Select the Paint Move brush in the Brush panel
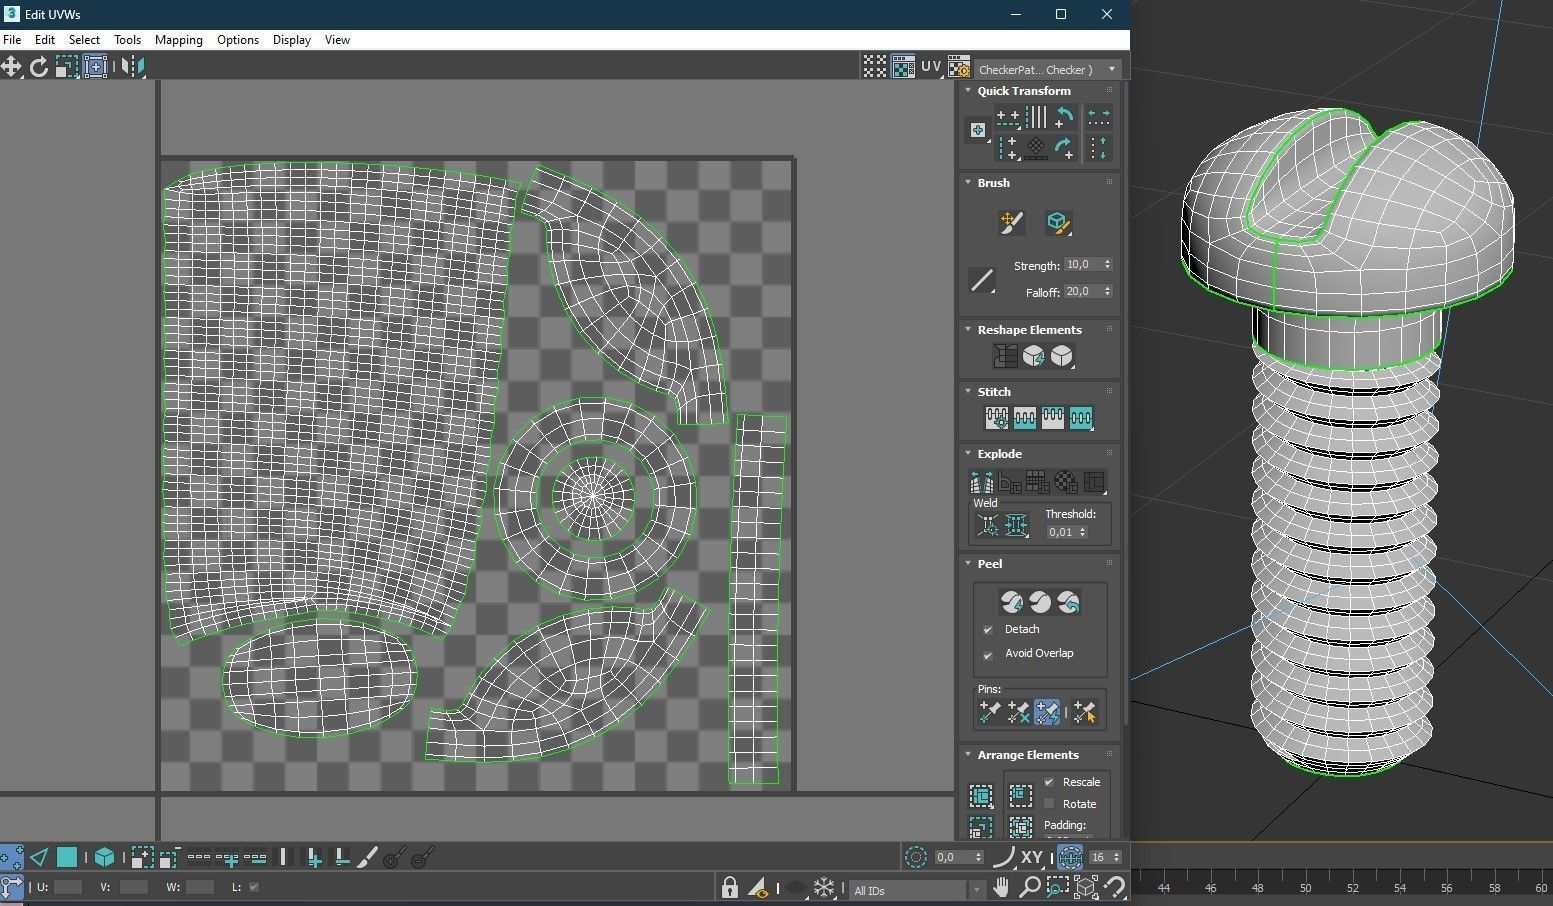The height and width of the screenshot is (906, 1553). 1011,223
